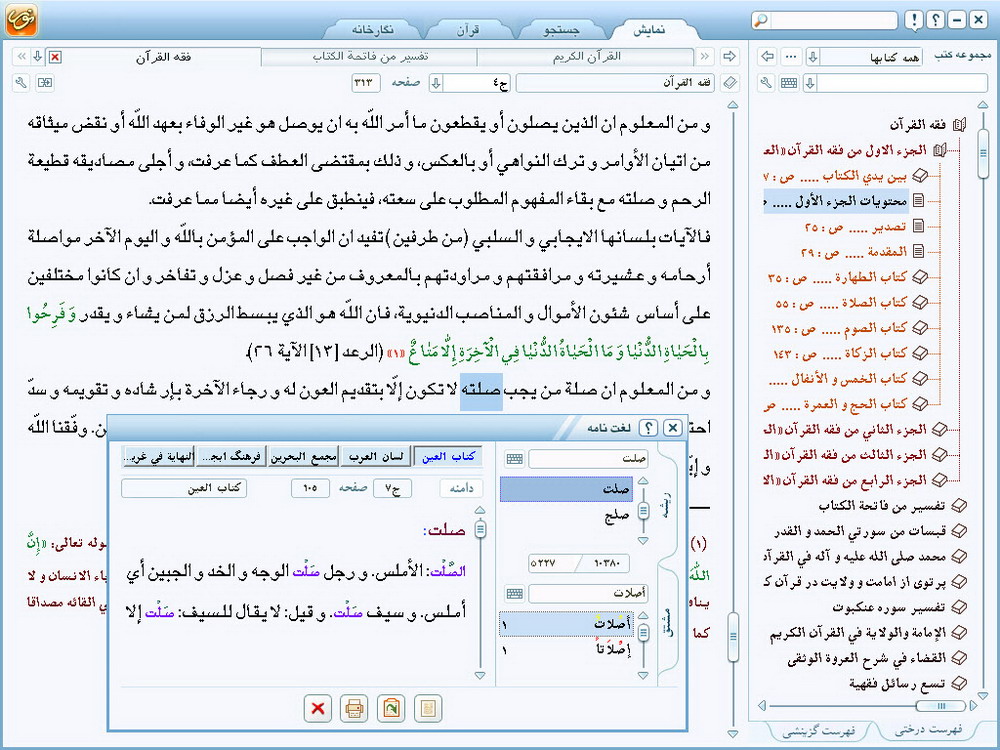Open the volume ج٤ dropdown arrow

tap(436, 83)
